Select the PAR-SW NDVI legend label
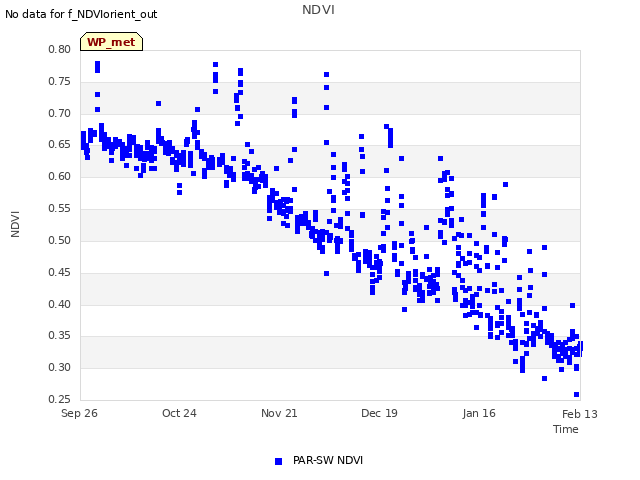Image resolution: width=640 pixels, height=480 pixels. click(x=328, y=460)
